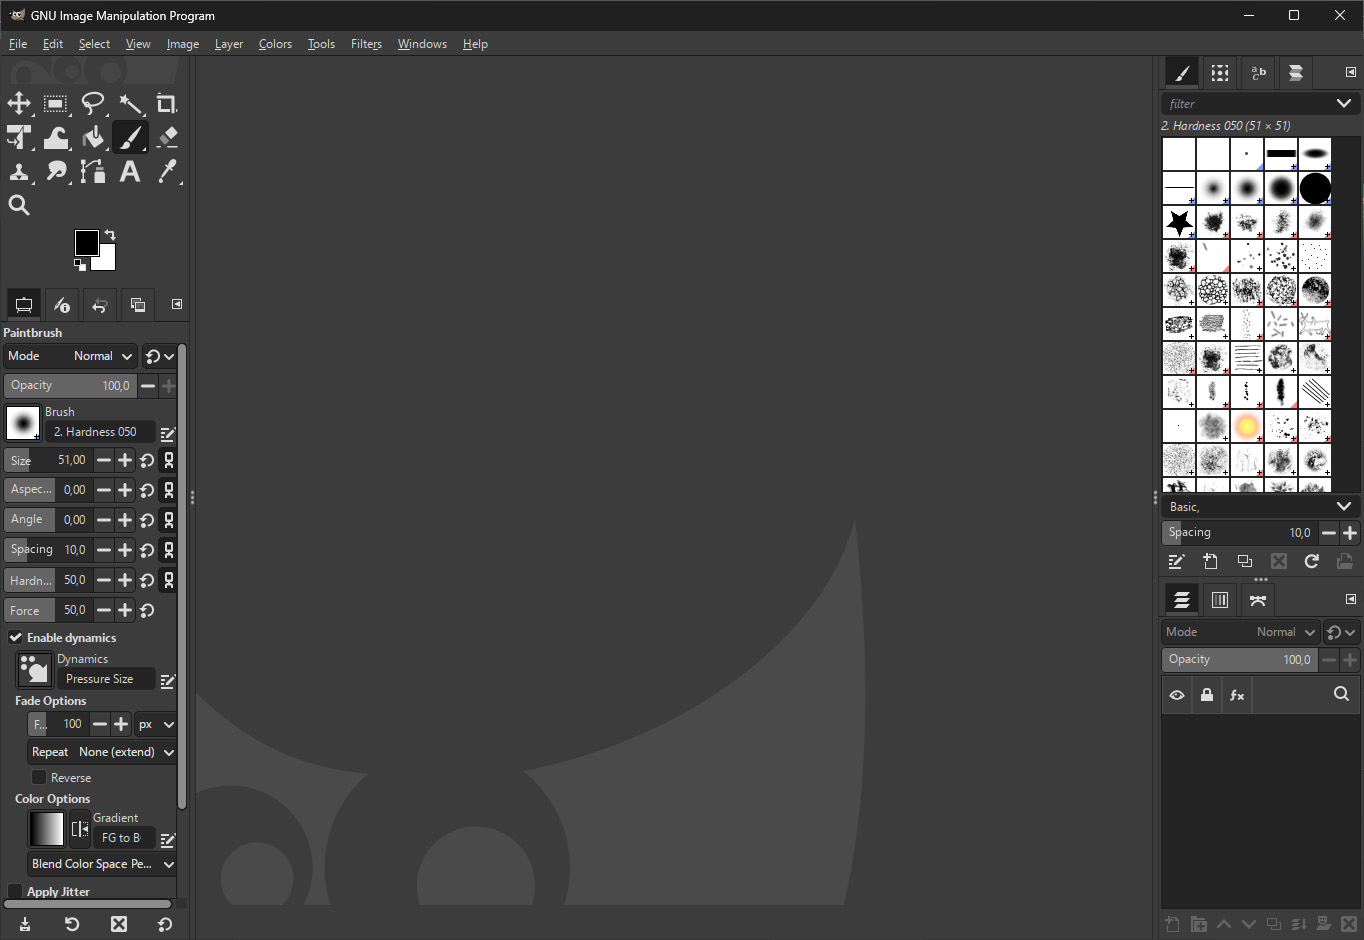
Task: Select the Crop tool
Action: [x=167, y=103]
